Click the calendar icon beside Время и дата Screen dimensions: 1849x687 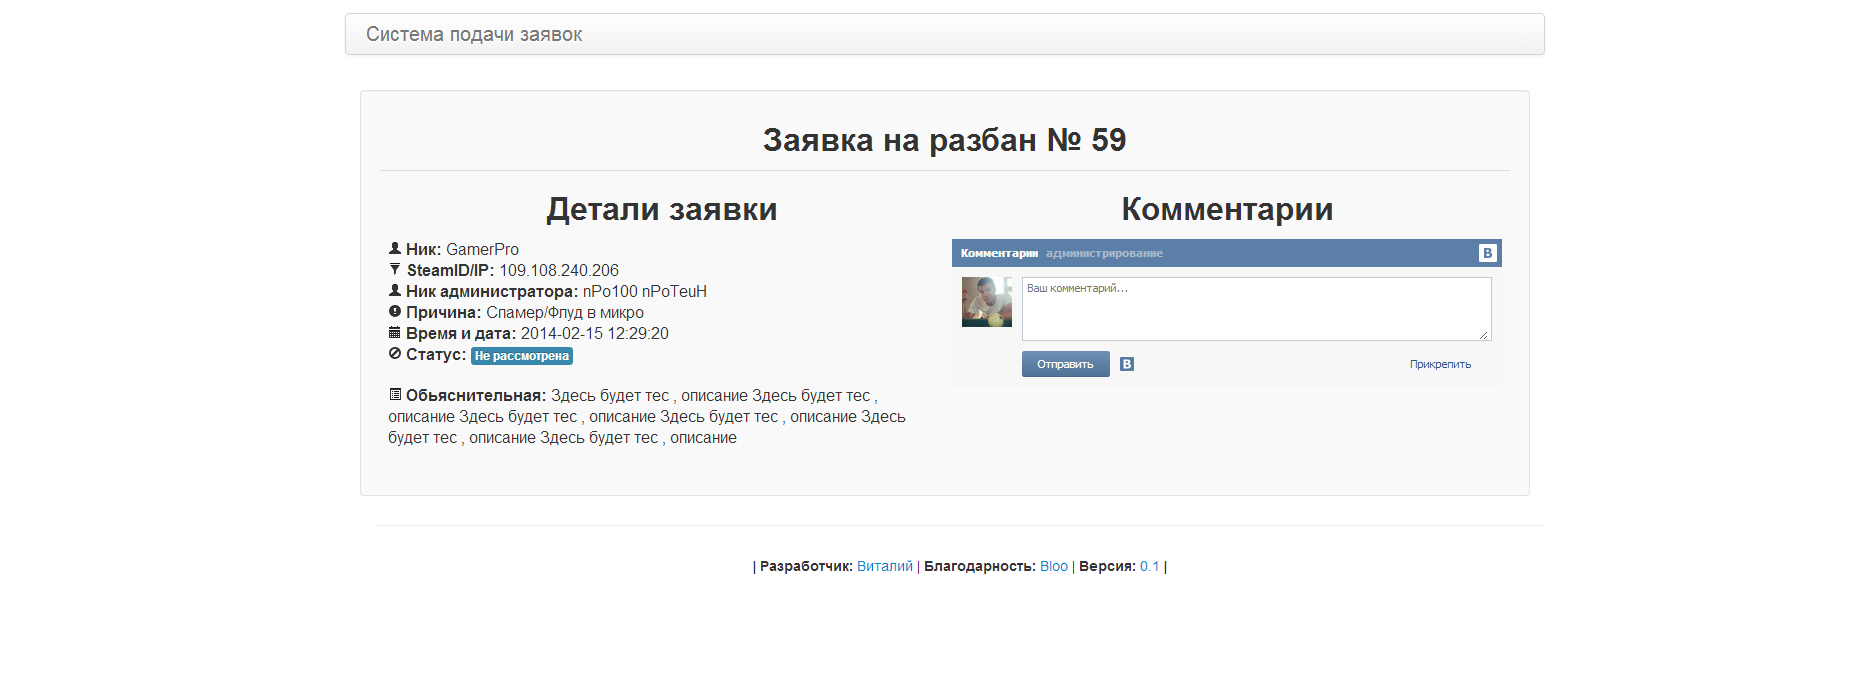pyautogui.click(x=395, y=333)
